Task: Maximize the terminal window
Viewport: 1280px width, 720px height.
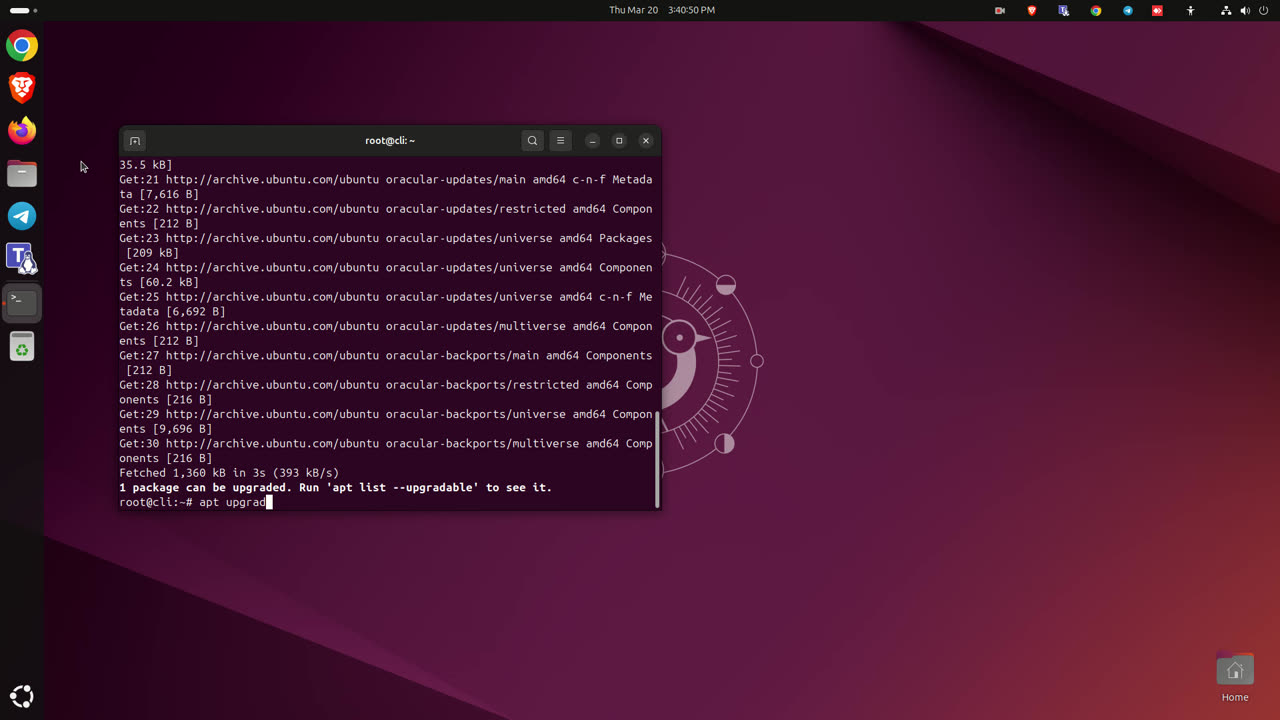Action: pyautogui.click(x=619, y=141)
